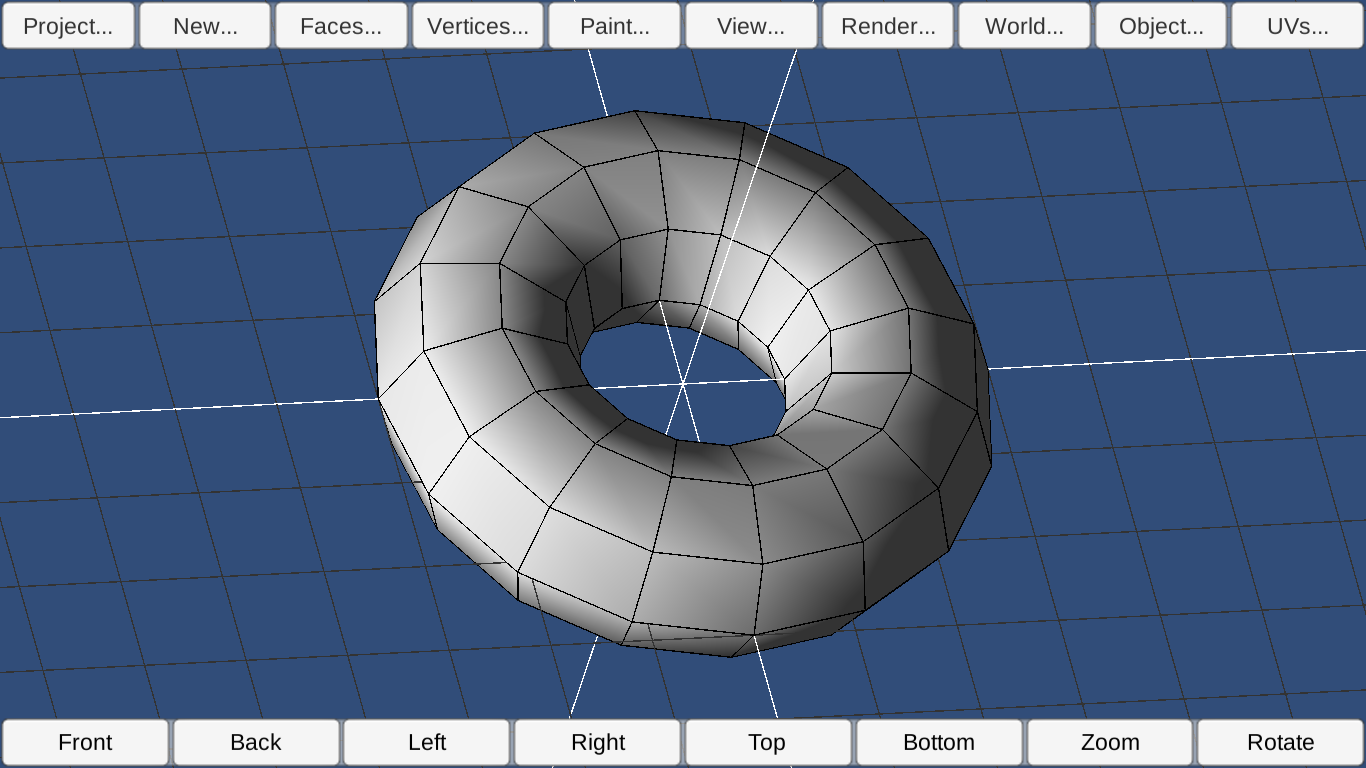1366x768 pixels.
Task: Switch to Left view
Action: (427, 743)
